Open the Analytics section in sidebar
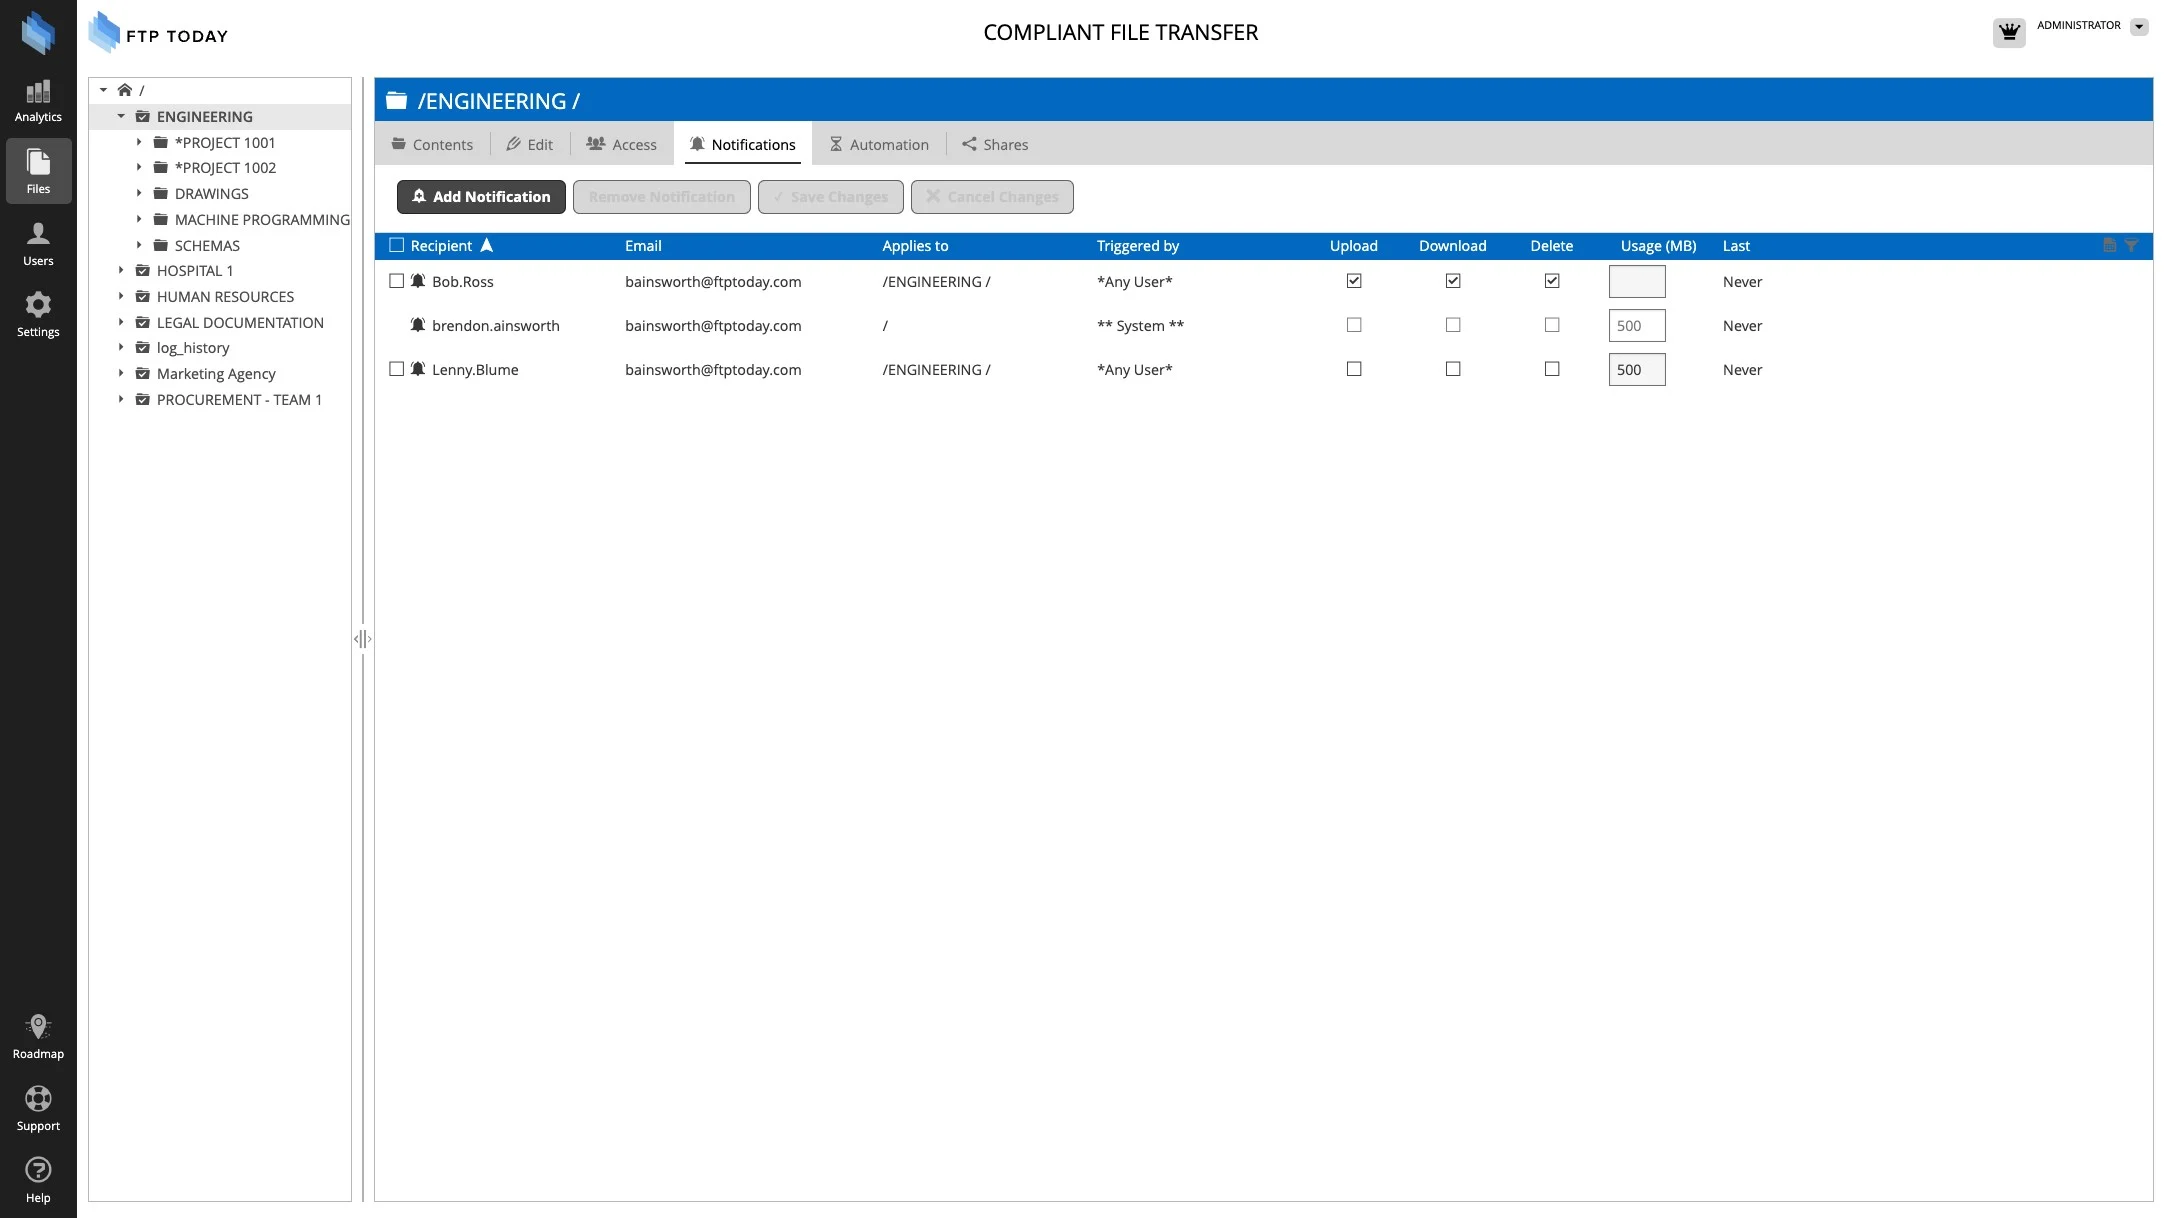The height and width of the screenshot is (1218, 2165). click(x=38, y=101)
